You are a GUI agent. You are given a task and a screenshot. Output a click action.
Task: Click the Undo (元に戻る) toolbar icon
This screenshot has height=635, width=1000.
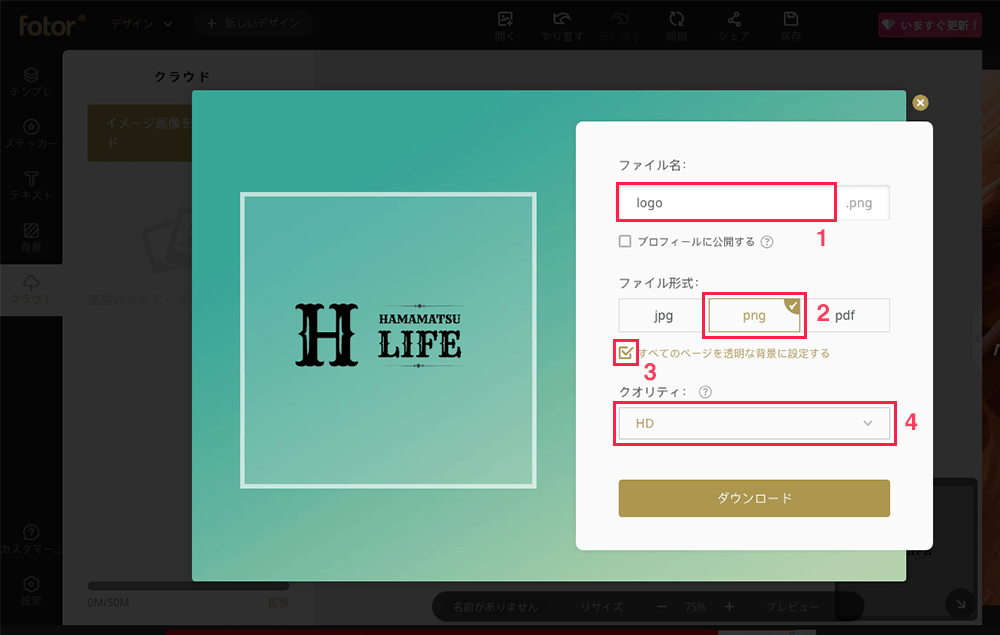coord(619,26)
